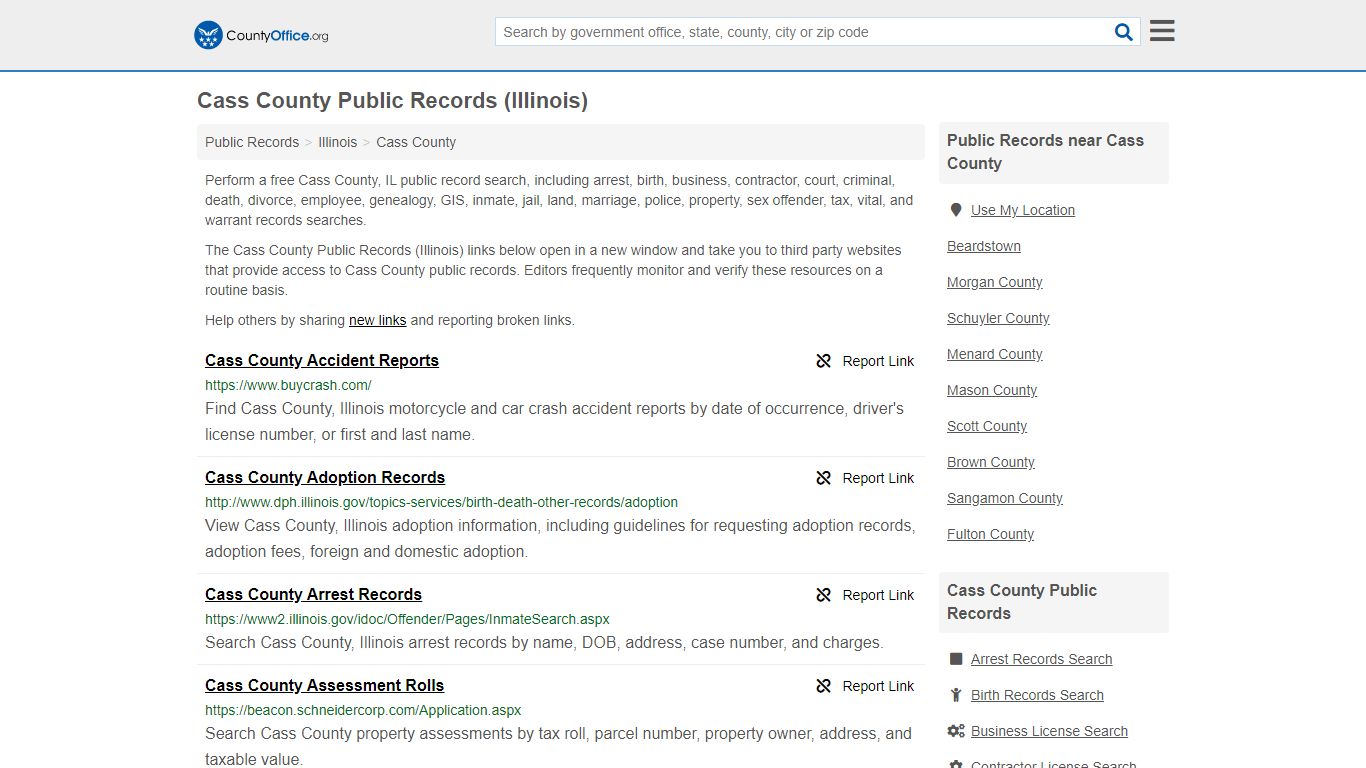Visit the beacon.schneidercorp.com URL
Image resolution: width=1366 pixels, height=768 pixels.
pos(363,710)
